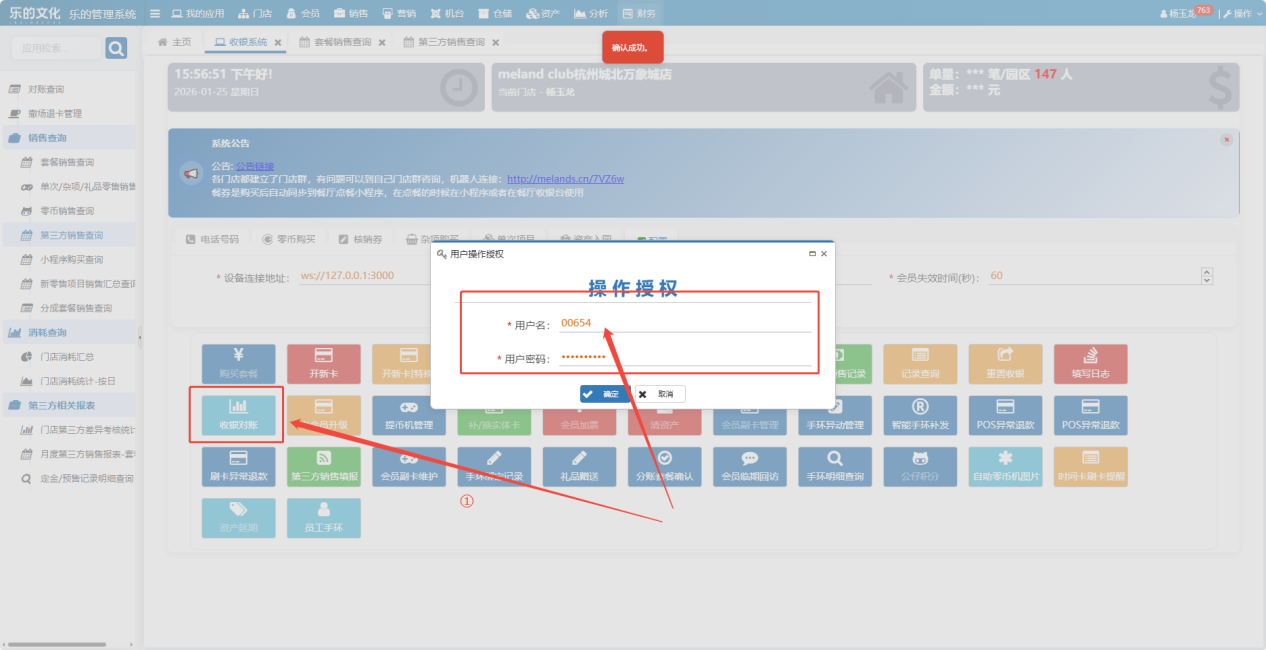Close the 第三方销售查询 tab
The height and width of the screenshot is (650, 1266).
495,43
